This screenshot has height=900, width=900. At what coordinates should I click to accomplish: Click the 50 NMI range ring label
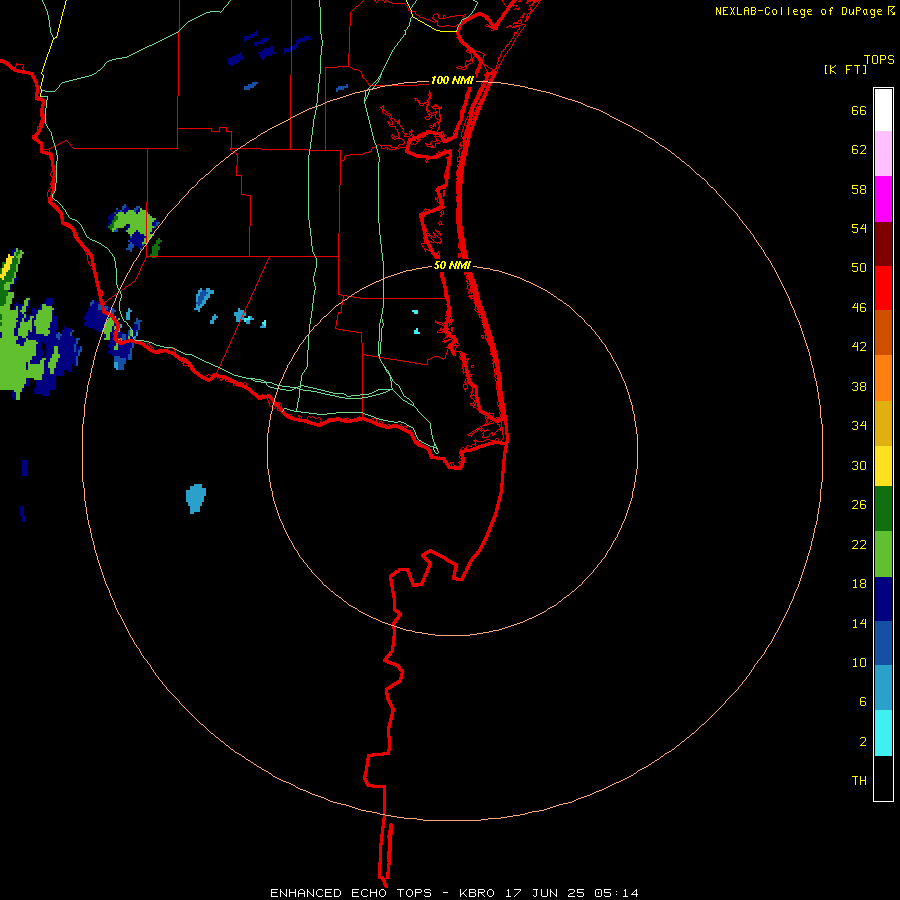click(452, 265)
